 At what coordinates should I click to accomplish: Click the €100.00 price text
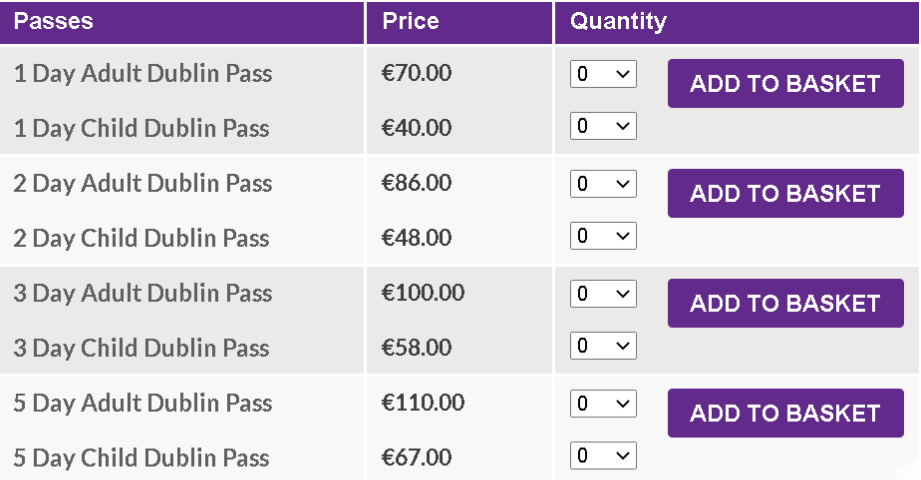coord(423,293)
